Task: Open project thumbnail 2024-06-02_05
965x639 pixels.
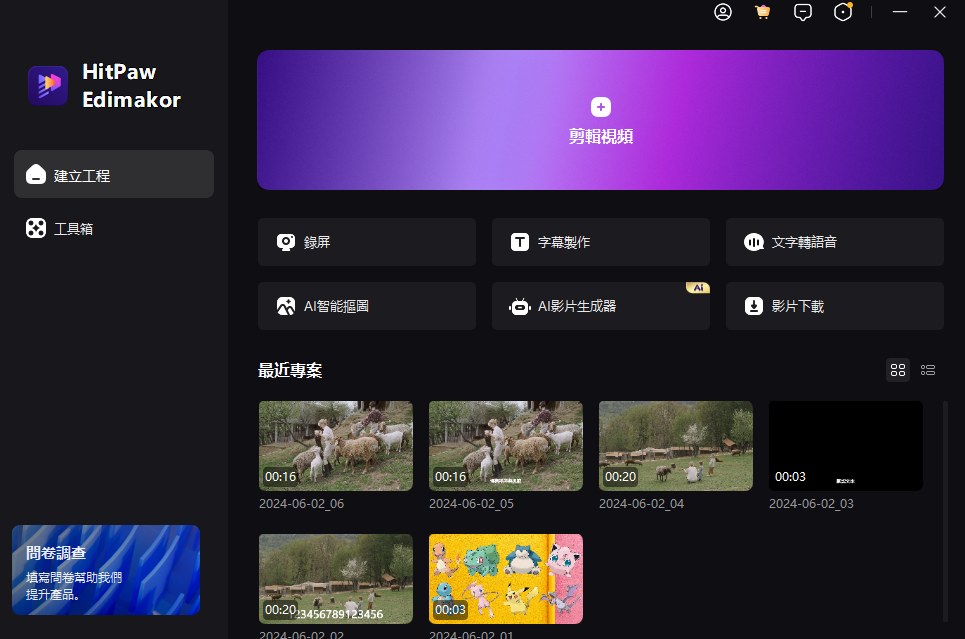Action: 506,446
